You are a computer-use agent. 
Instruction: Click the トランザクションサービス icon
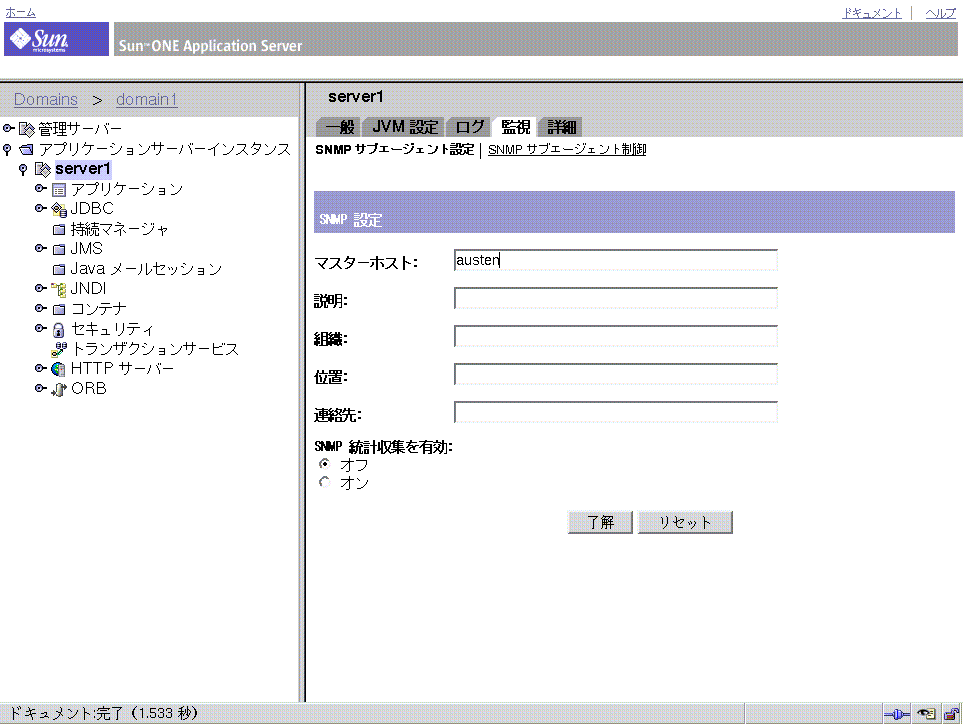[59, 349]
